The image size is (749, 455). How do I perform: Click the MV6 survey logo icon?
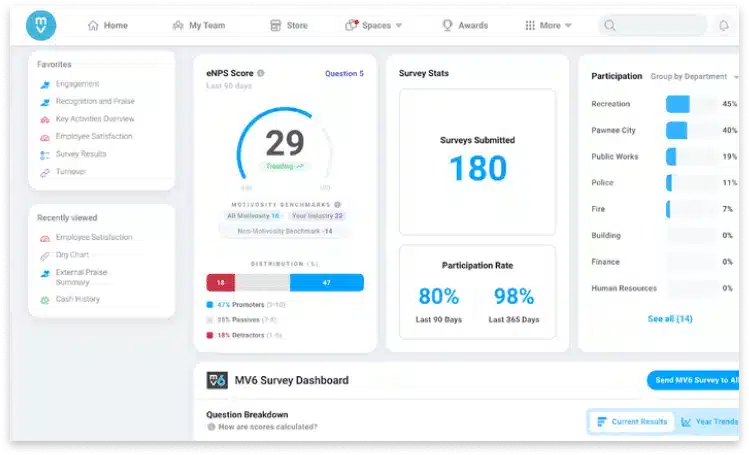click(x=217, y=380)
